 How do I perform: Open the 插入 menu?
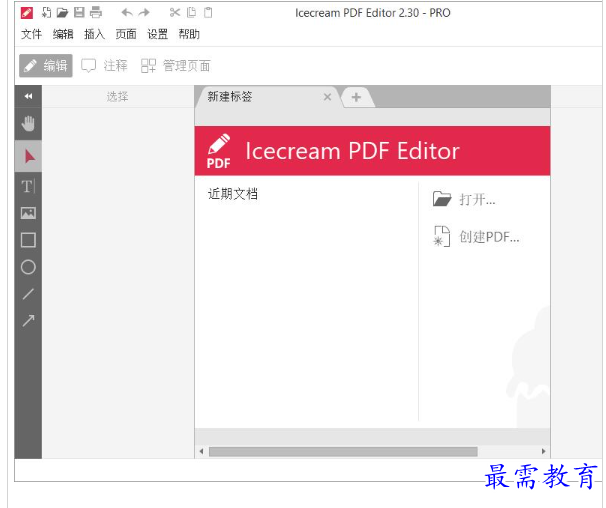click(x=94, y=34)
